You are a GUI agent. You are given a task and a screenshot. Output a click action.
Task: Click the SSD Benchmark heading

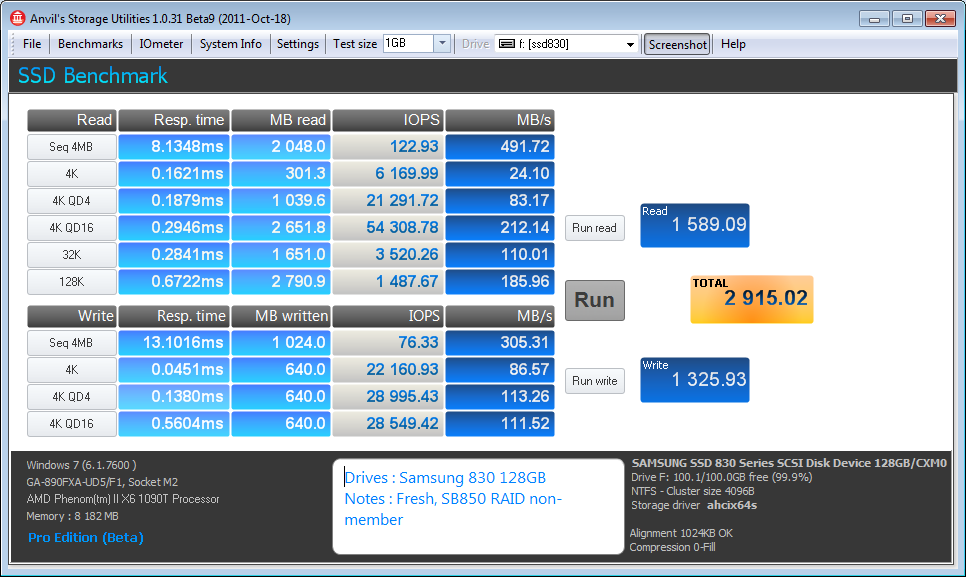click(x=92, y=76)
